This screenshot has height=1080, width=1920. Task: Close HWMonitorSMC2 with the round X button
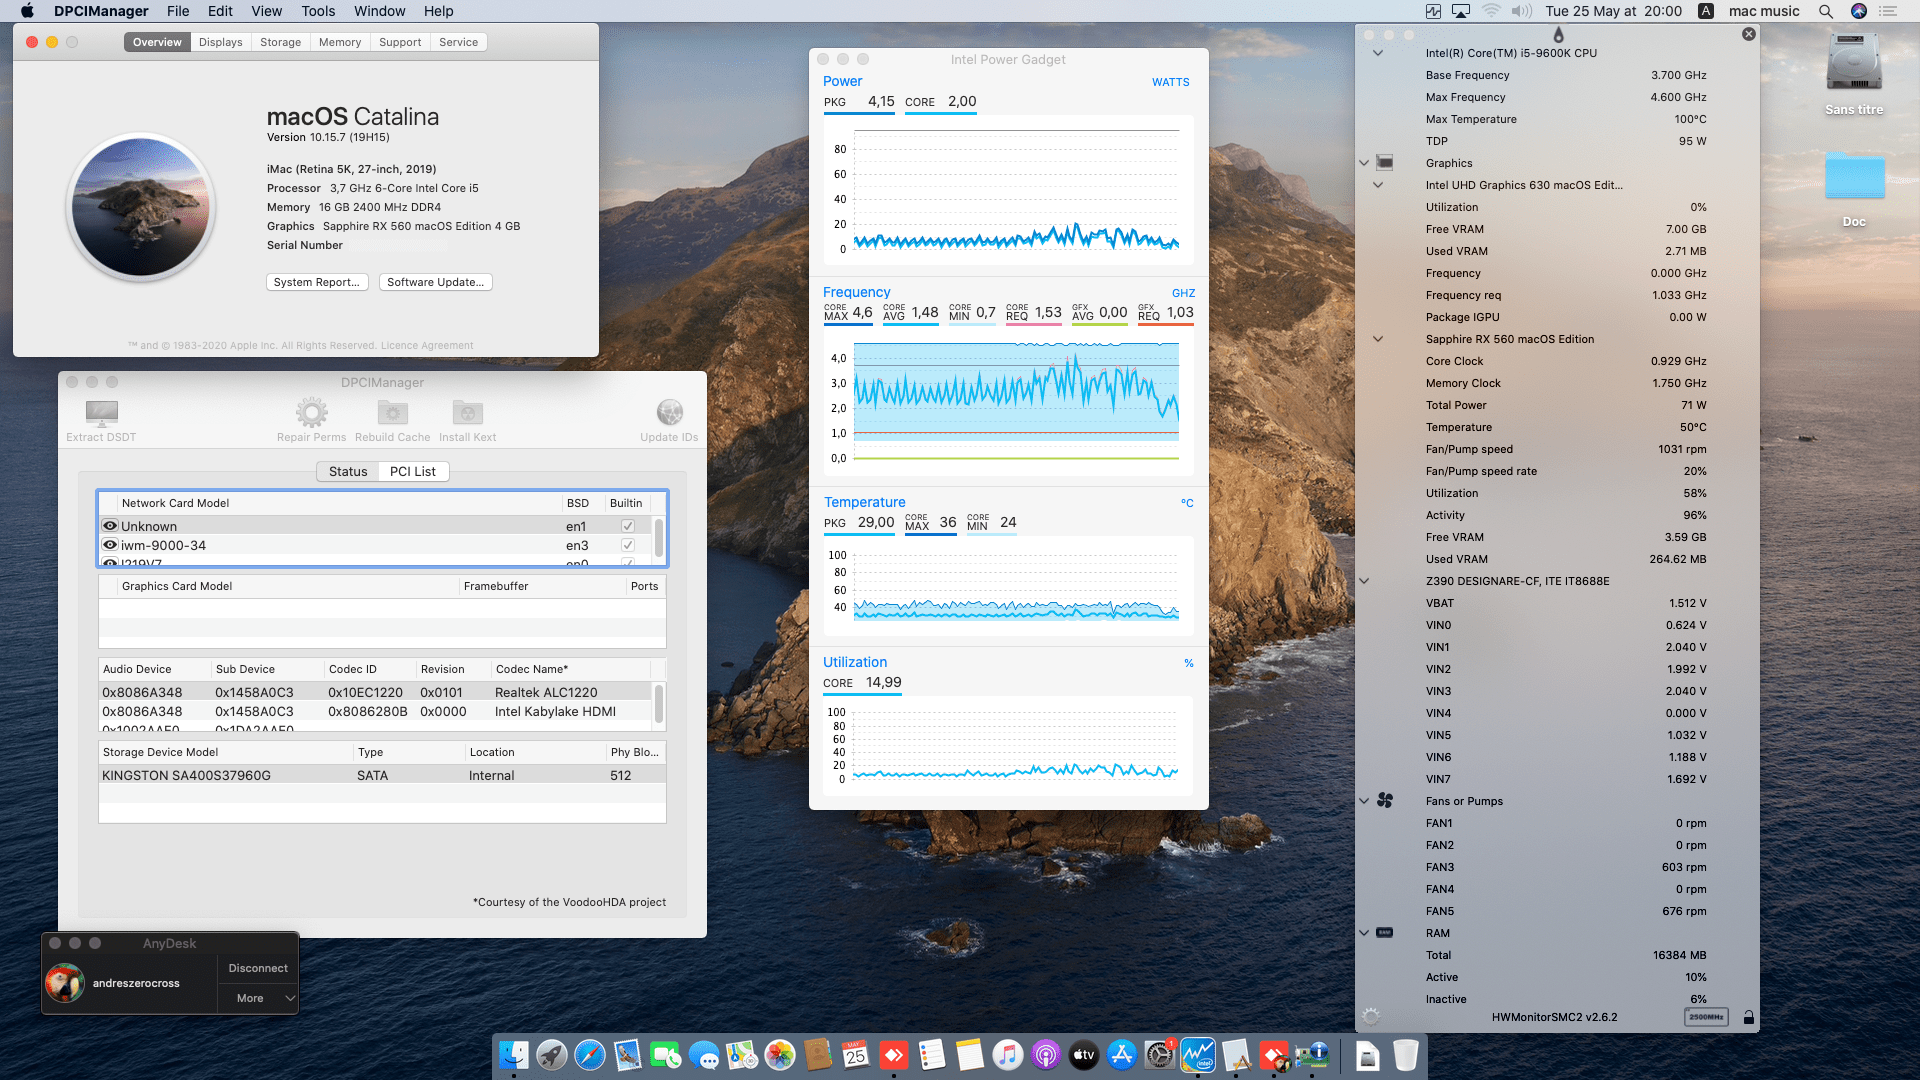coord(1748,34)
